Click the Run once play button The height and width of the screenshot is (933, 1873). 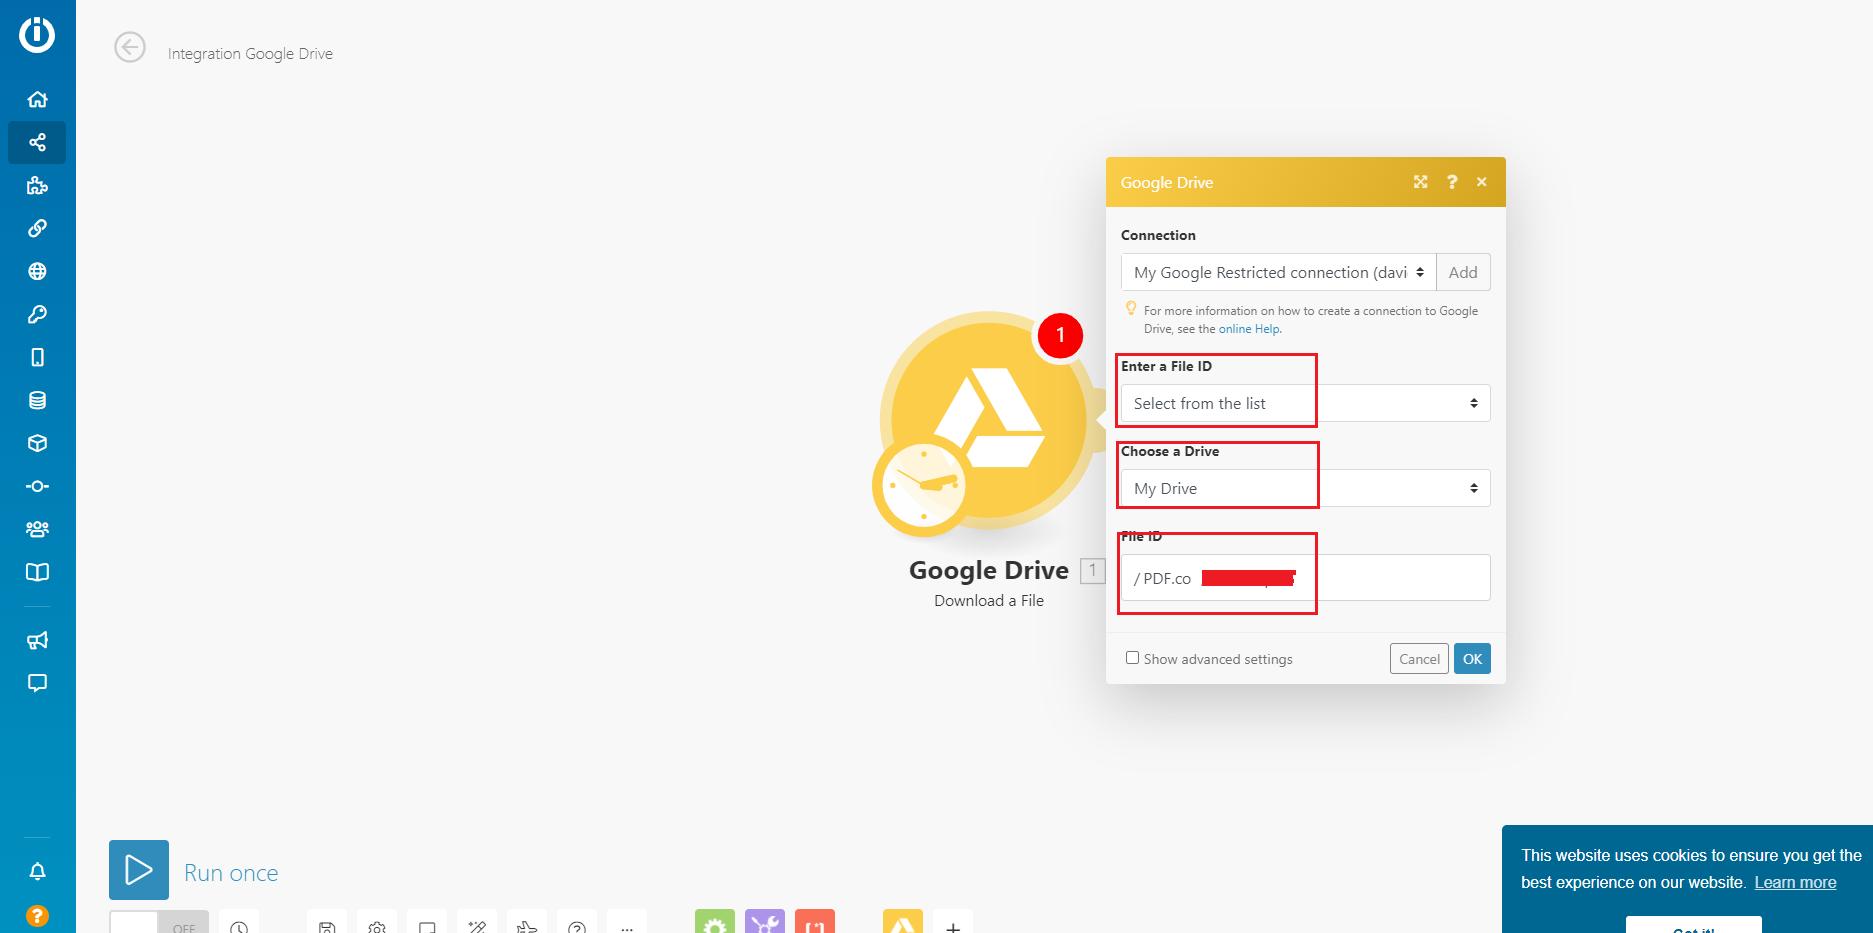tap(139, 870)
